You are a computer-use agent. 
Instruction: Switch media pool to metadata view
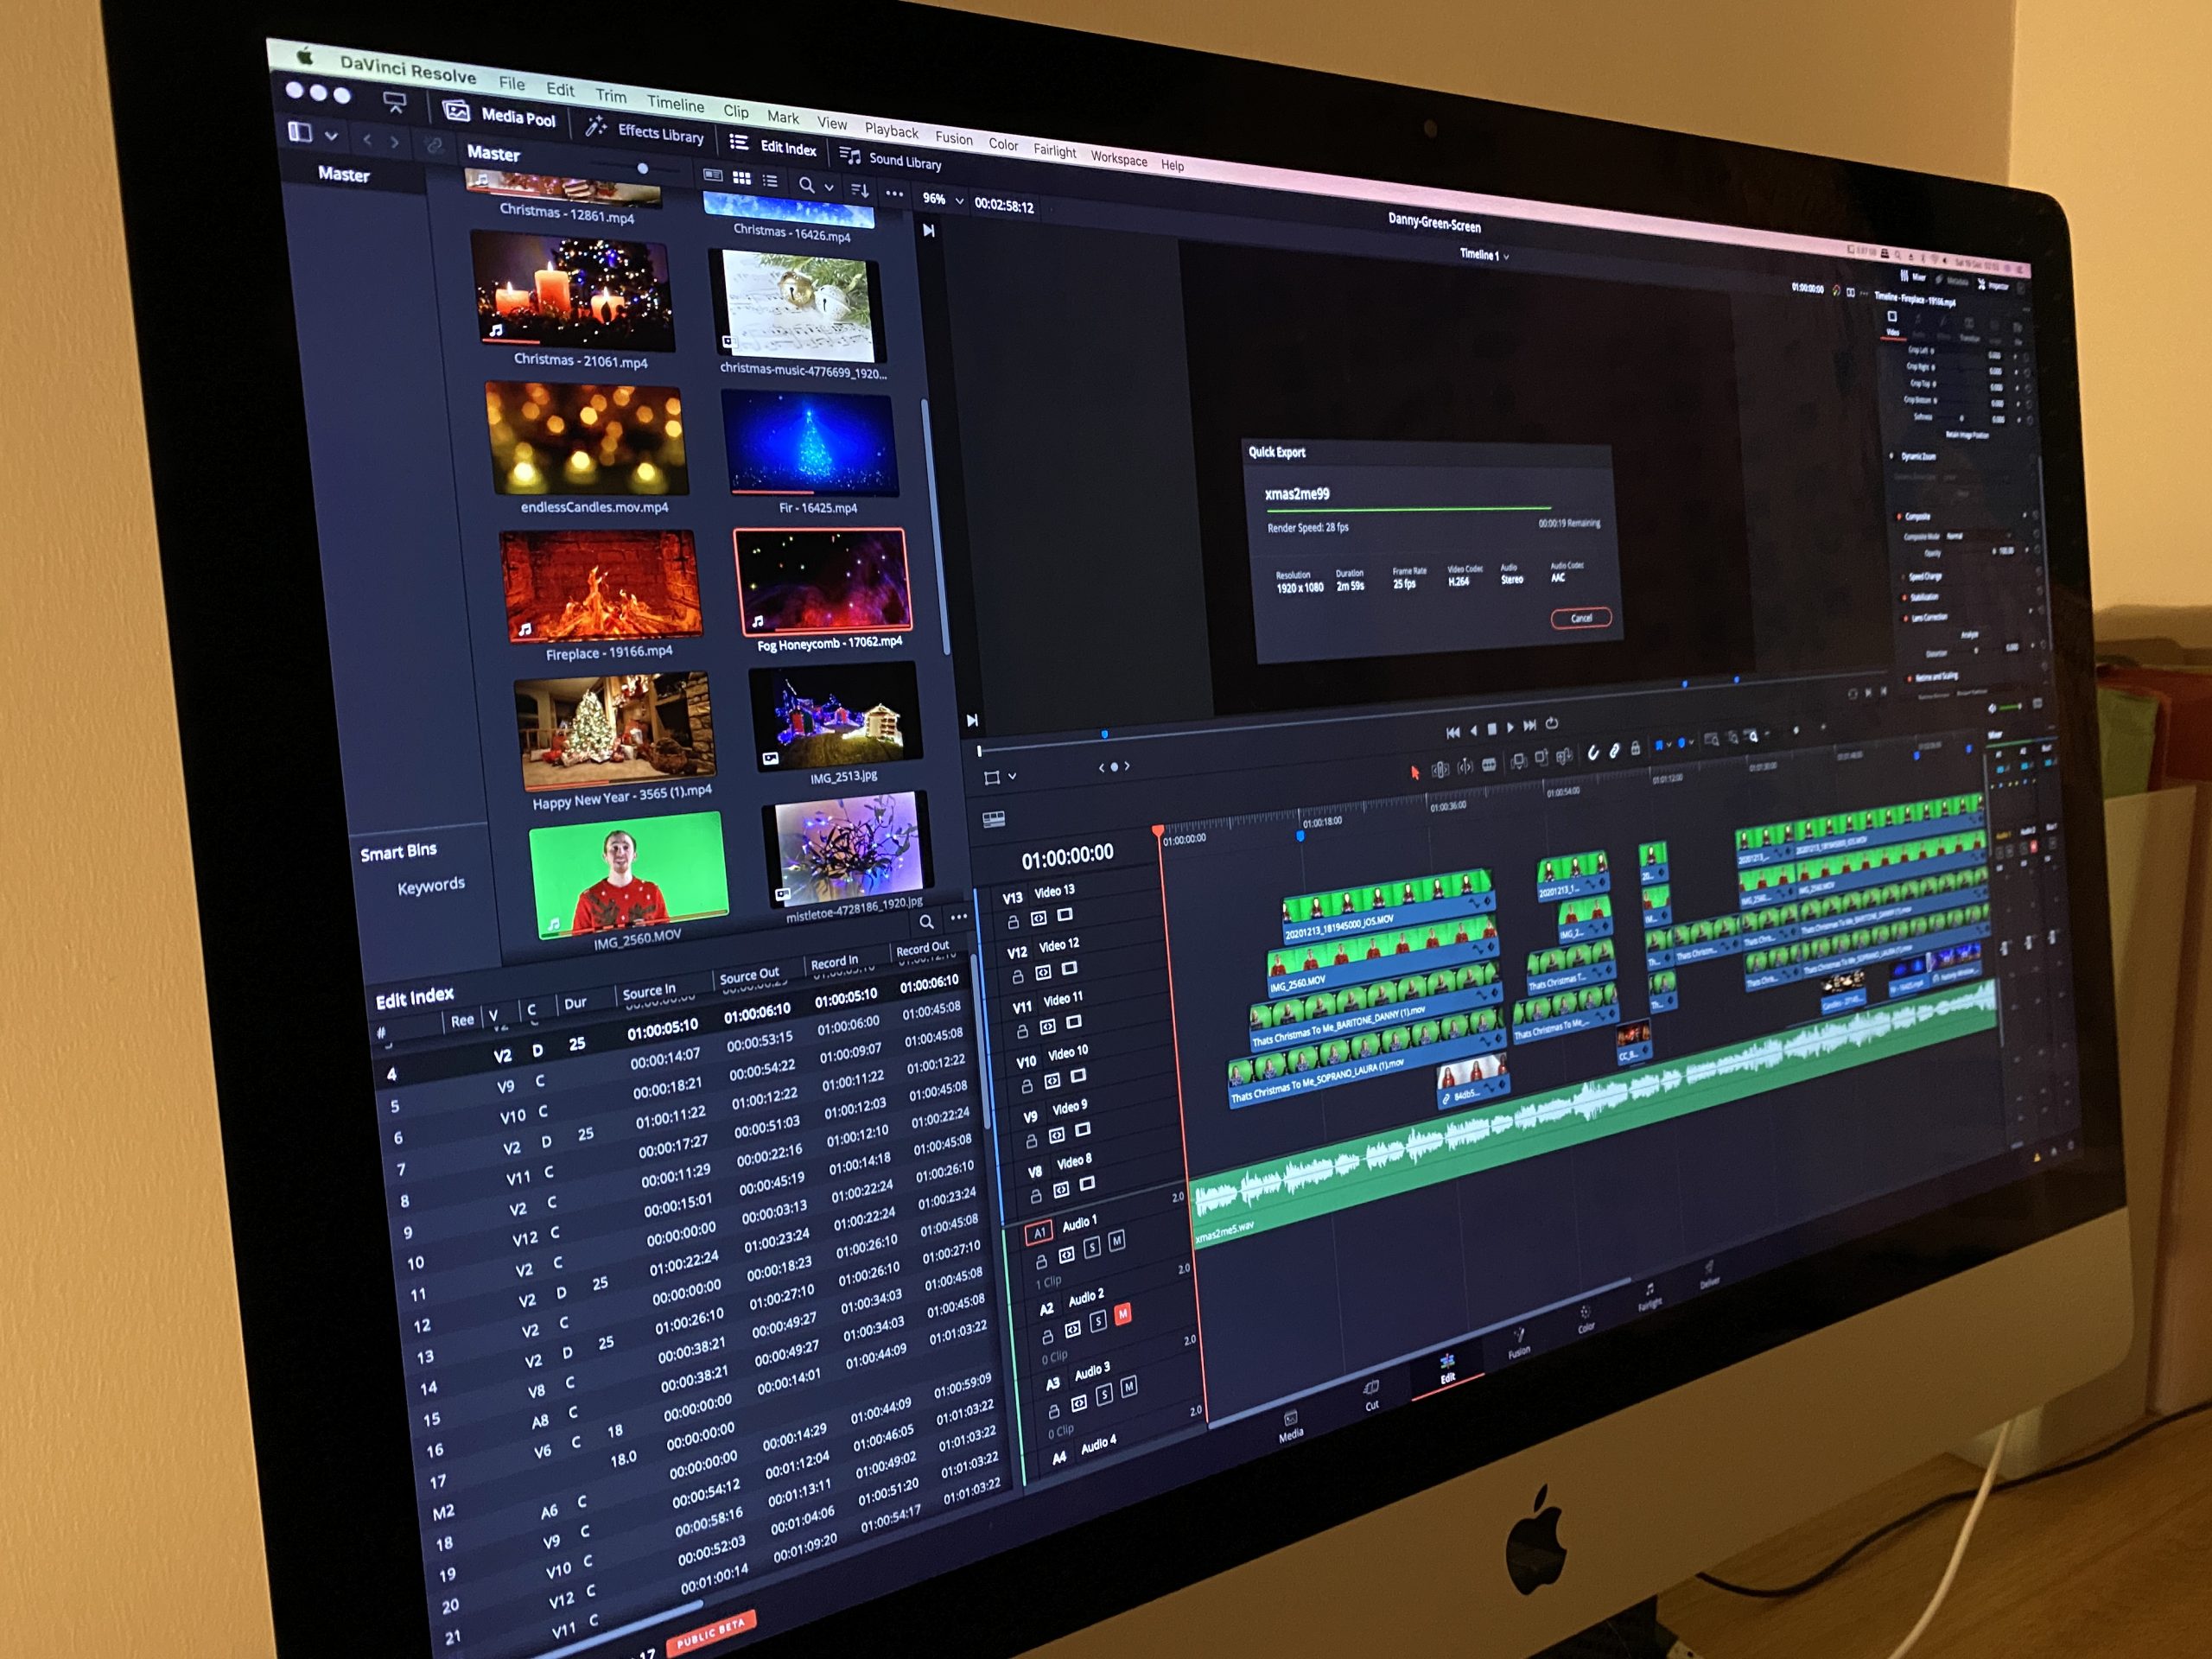point(713,175)
